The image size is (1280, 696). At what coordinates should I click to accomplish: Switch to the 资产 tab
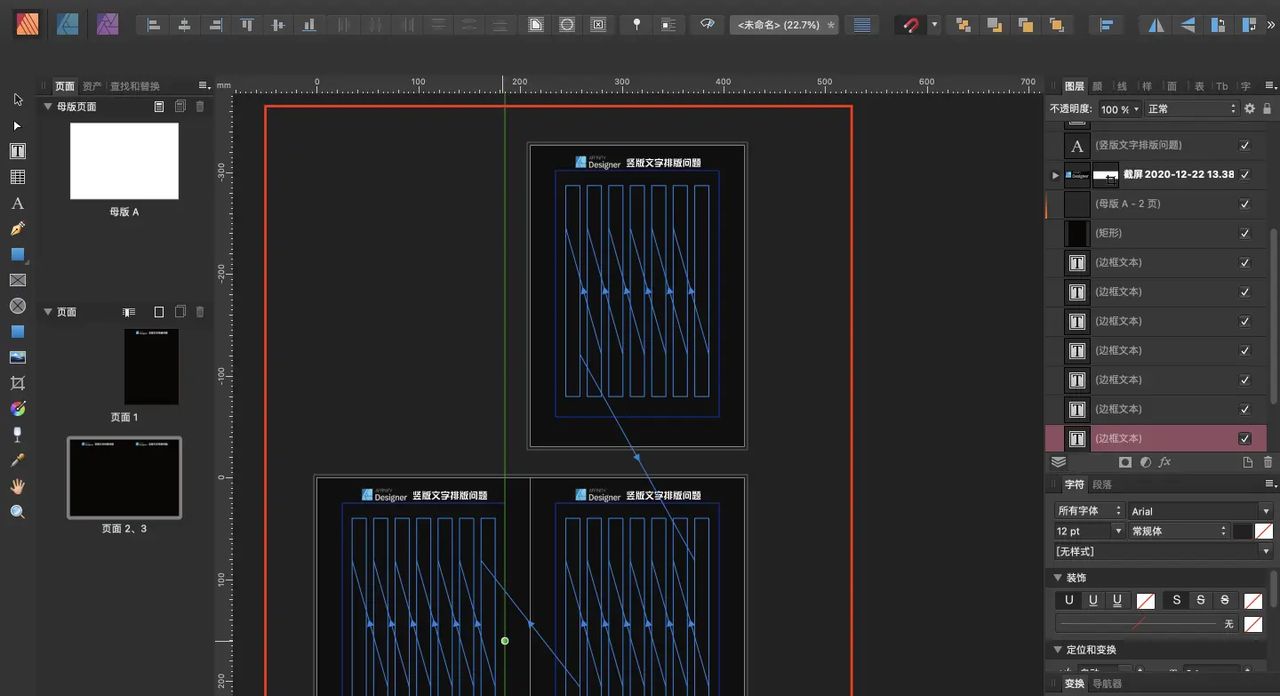(93, 86)
